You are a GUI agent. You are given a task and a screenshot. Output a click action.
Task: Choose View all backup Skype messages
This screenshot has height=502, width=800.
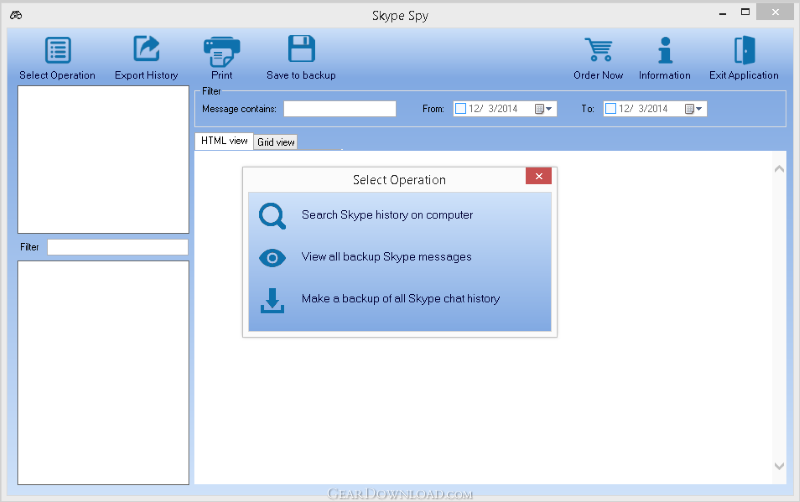pyautogui.click(x=386, y=257)
